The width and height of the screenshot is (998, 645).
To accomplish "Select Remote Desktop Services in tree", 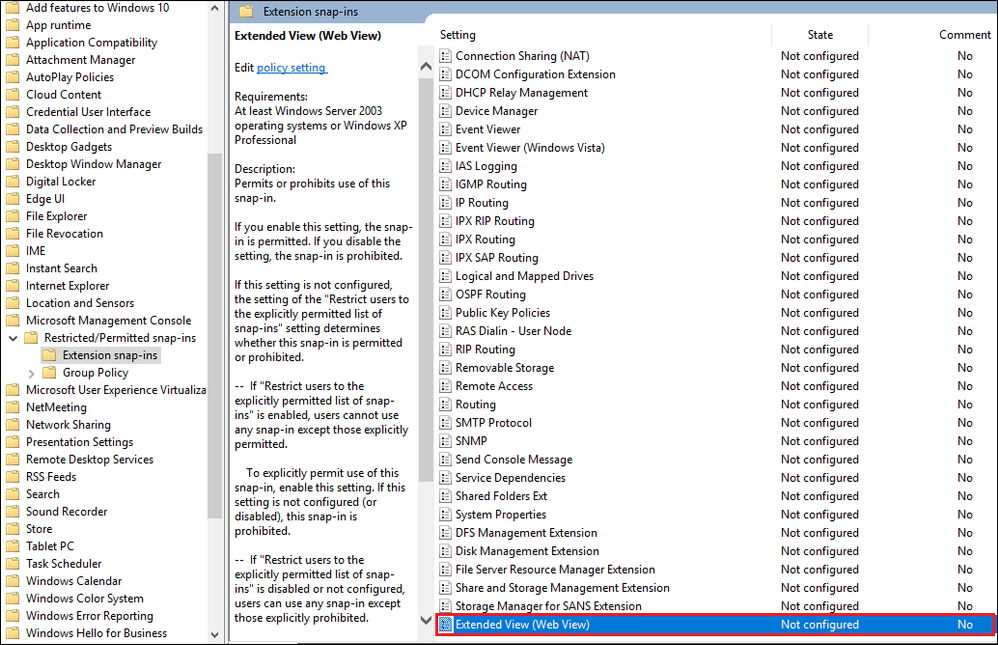I will pyautogui.click(x=90, y=459).
